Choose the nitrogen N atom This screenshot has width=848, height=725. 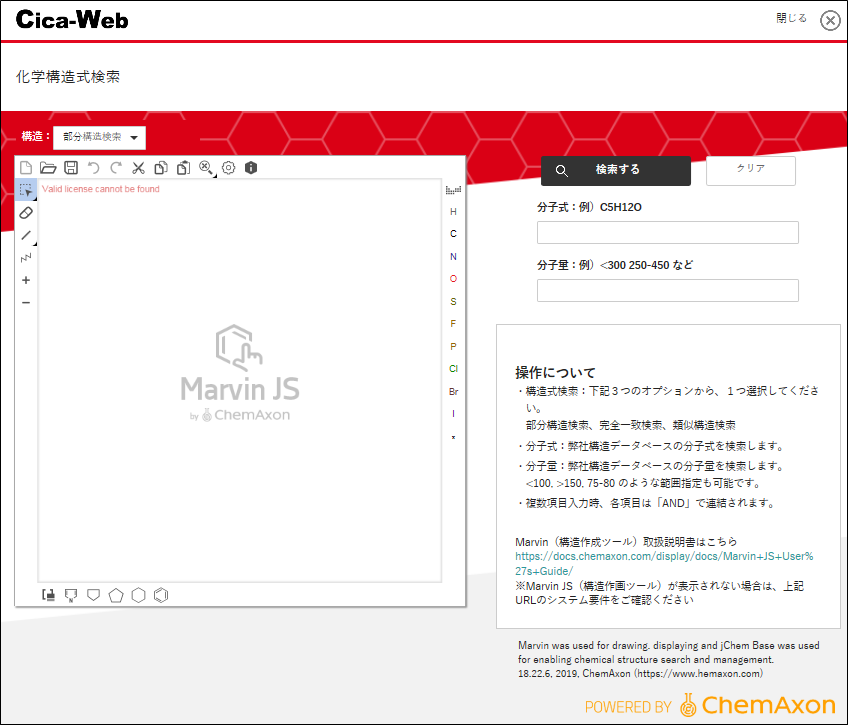[x=453, y=256]
